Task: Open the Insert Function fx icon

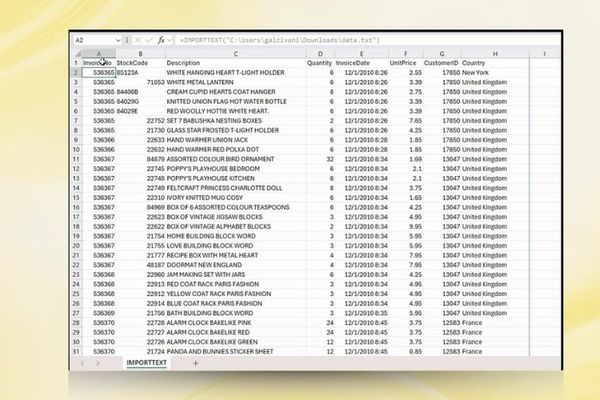Action: pos(161,40)
